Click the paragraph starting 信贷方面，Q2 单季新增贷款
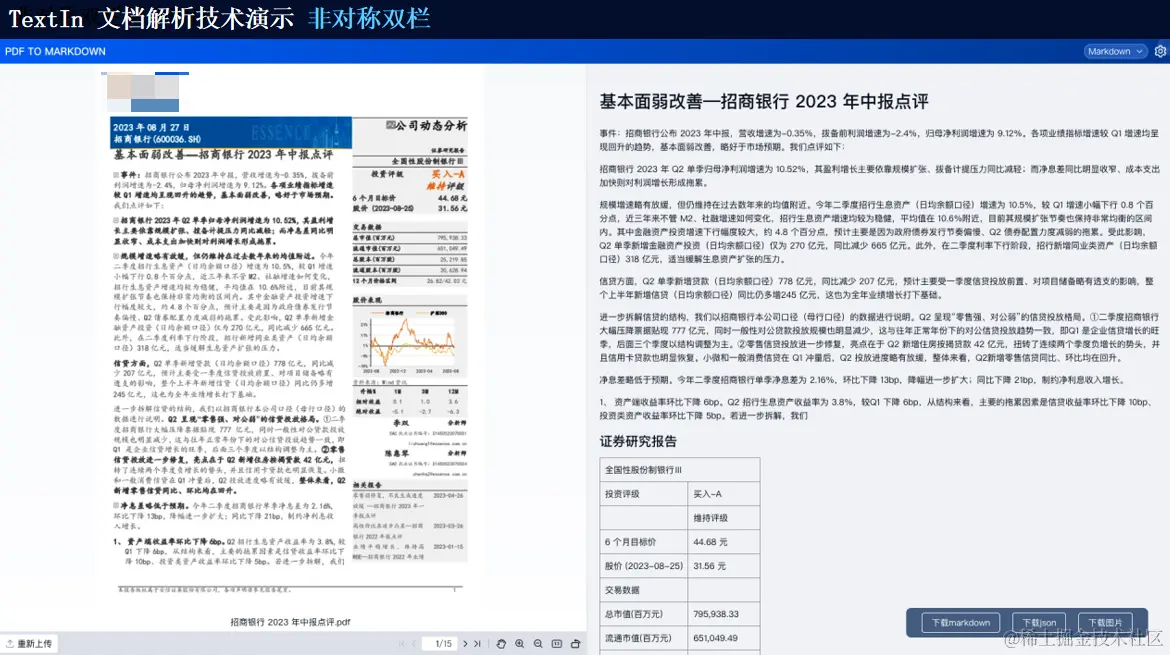Screen dimensions: 1170x655 [878, 288]
